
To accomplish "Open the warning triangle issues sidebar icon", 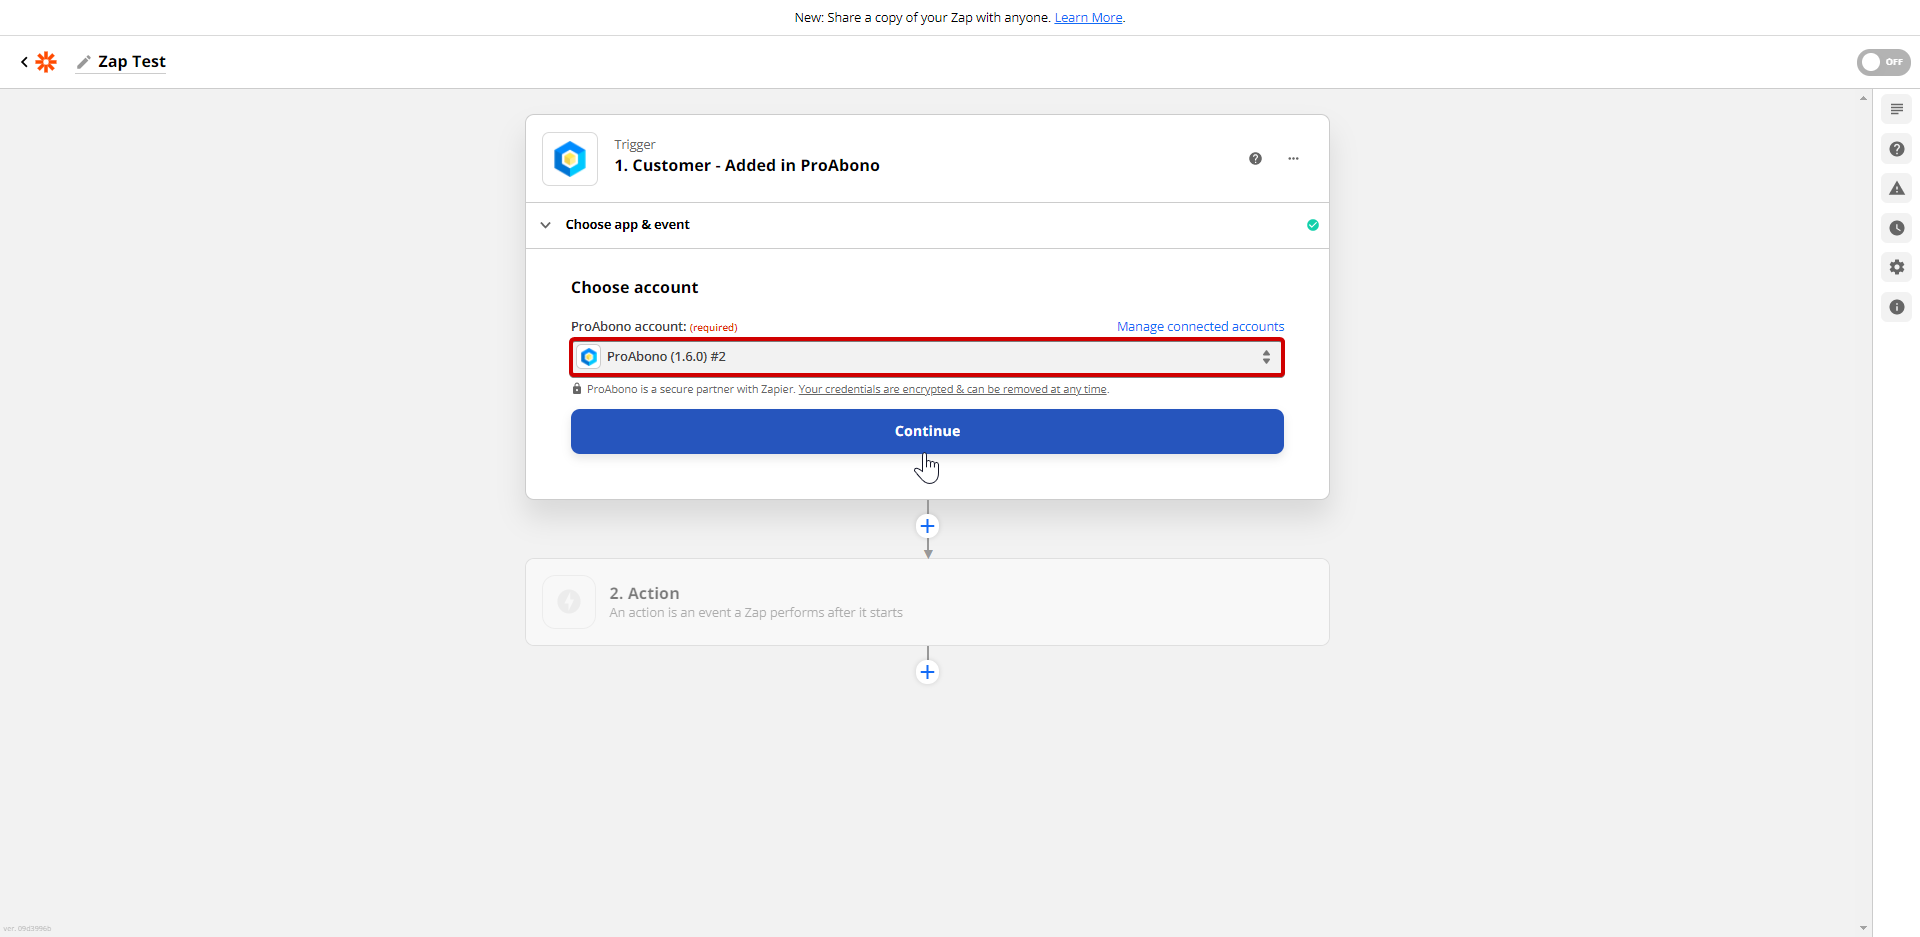I will (1896, 188).
